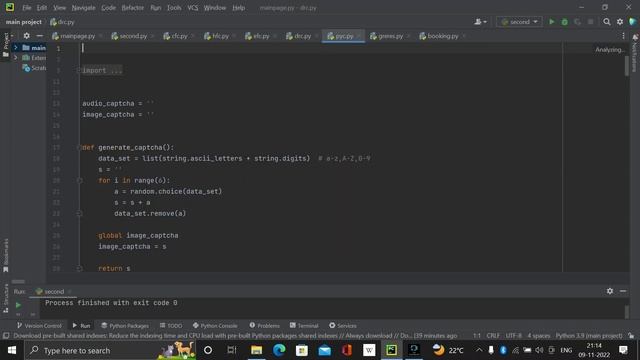Select Scratches and Consoles tree item
Image resolution: width=640 pixels, height=360 pixels.
tap(34, 68)
